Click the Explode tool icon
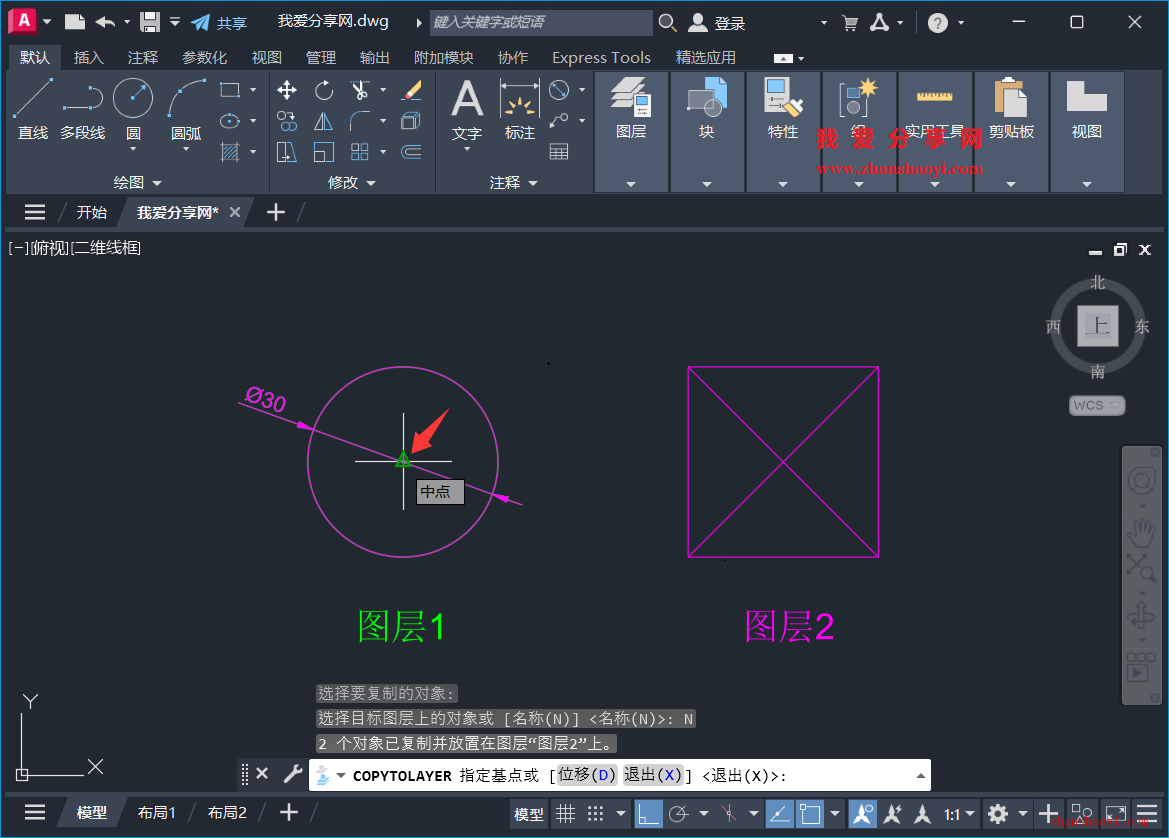This screenshot has width=1169, height=838. 411,121
